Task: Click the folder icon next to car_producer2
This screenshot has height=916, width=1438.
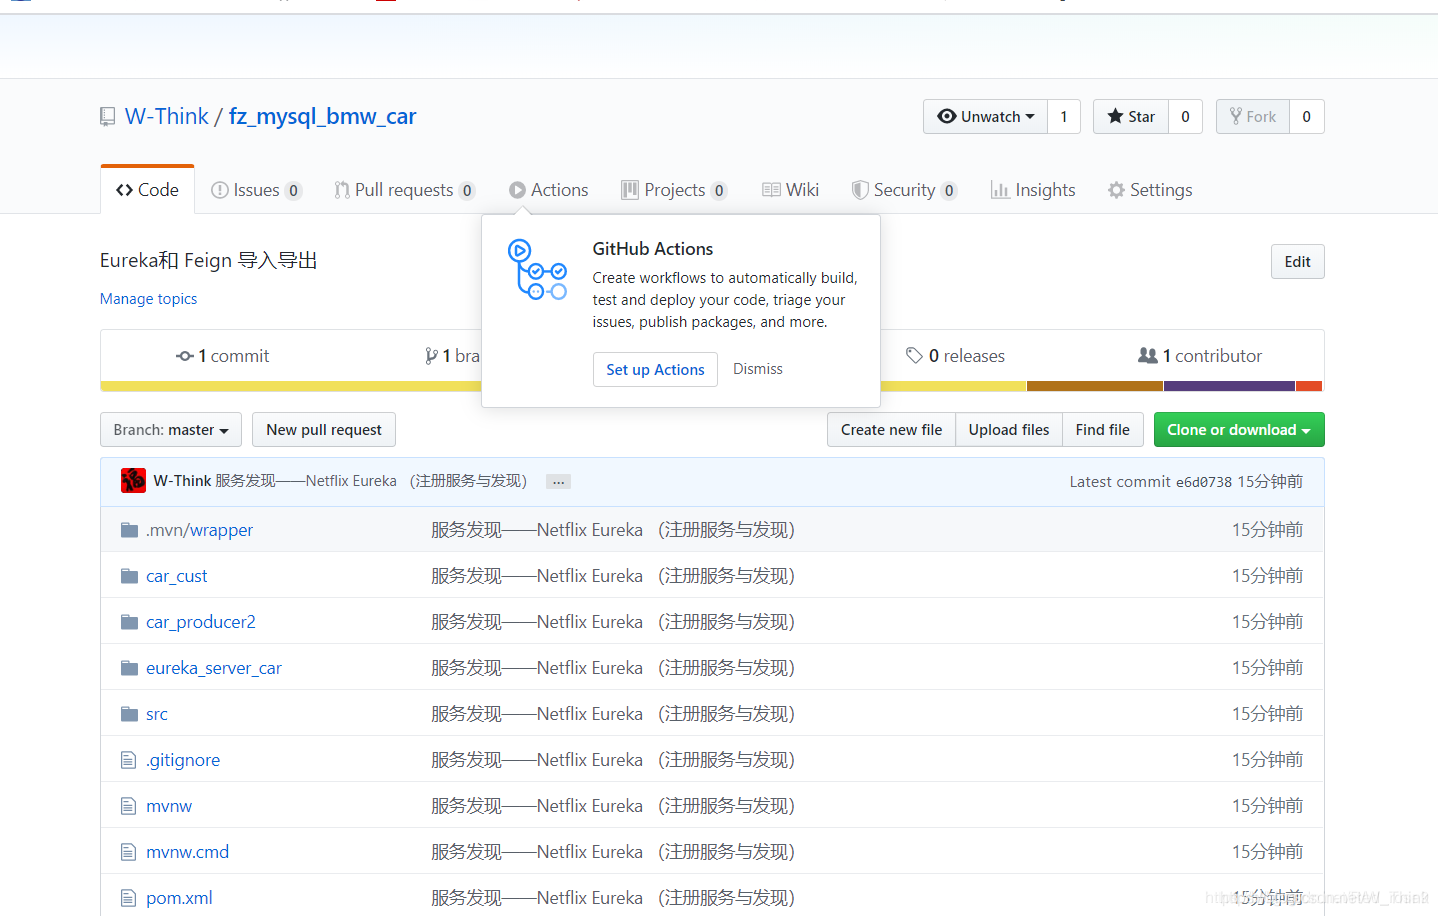Action: coord(129,622)
